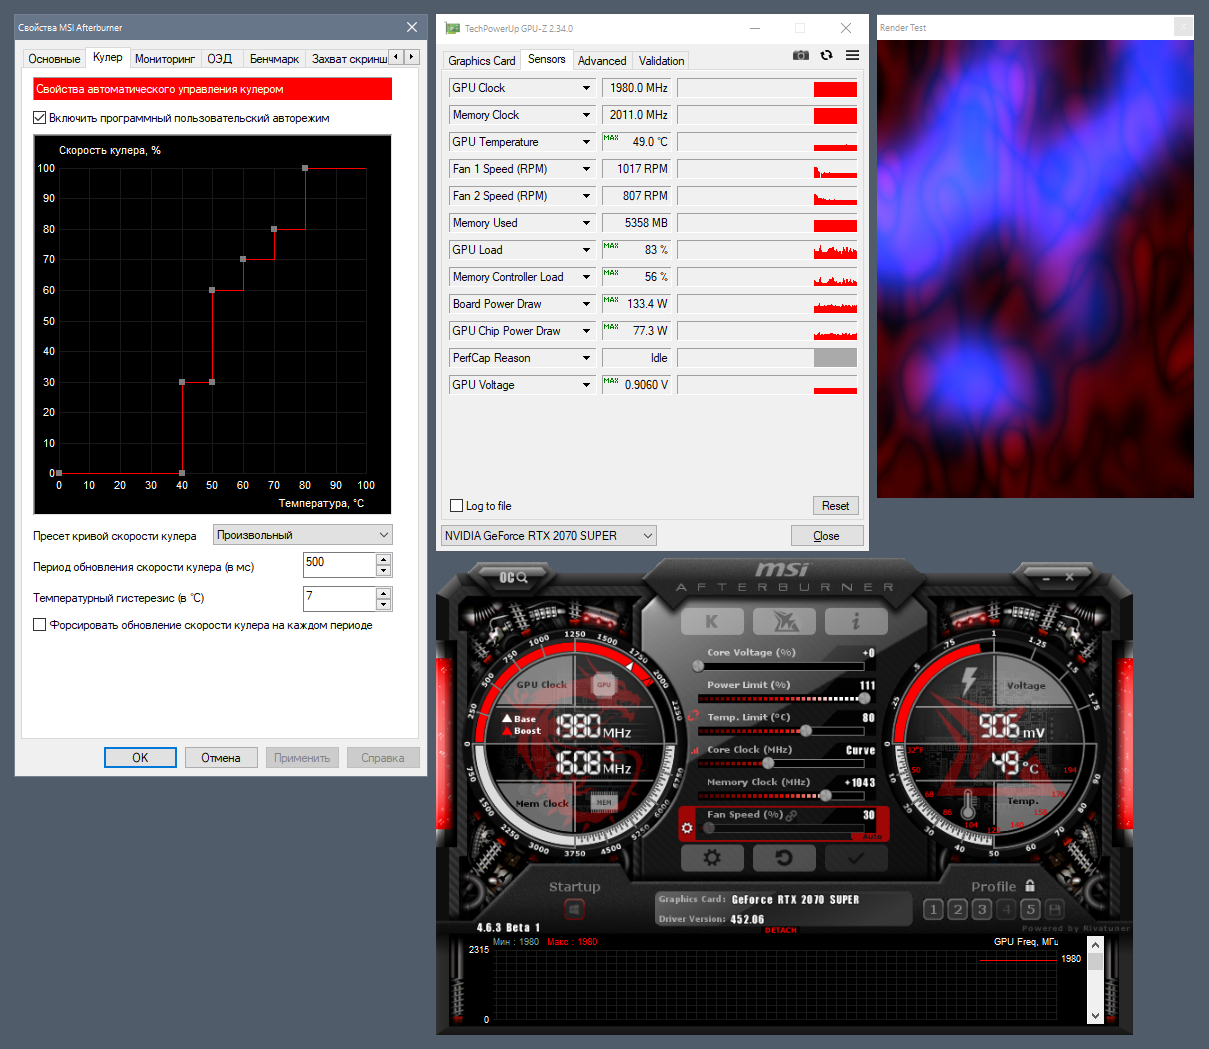Open Afterburner settings gear button
This screenshot has height=1049, width=1209.
click(x=712, y=858)
